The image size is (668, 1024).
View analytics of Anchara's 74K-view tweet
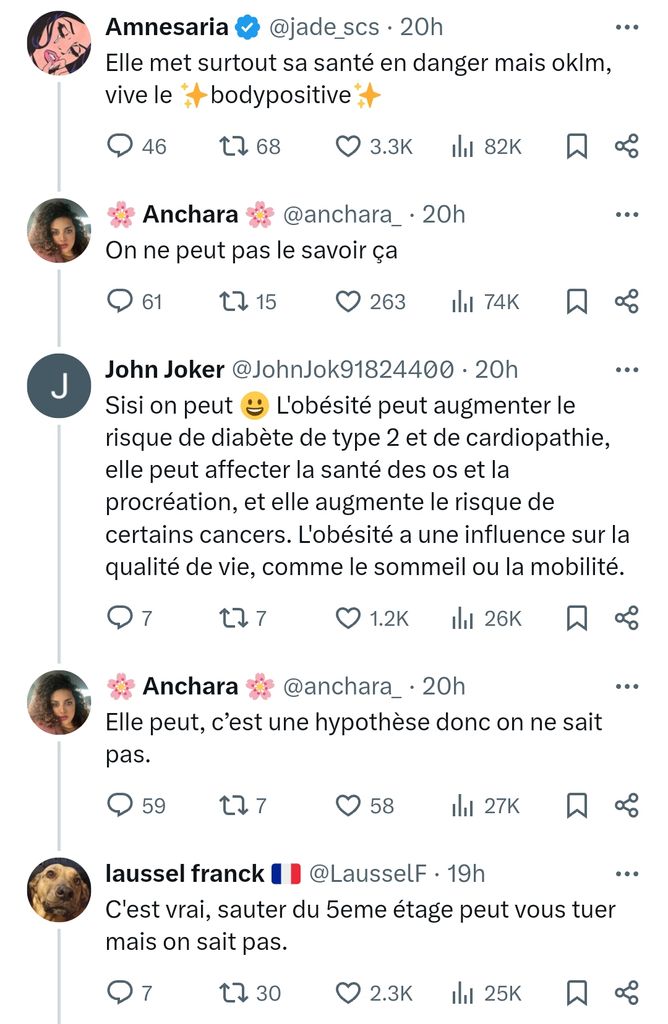click(x=462, y=301)
